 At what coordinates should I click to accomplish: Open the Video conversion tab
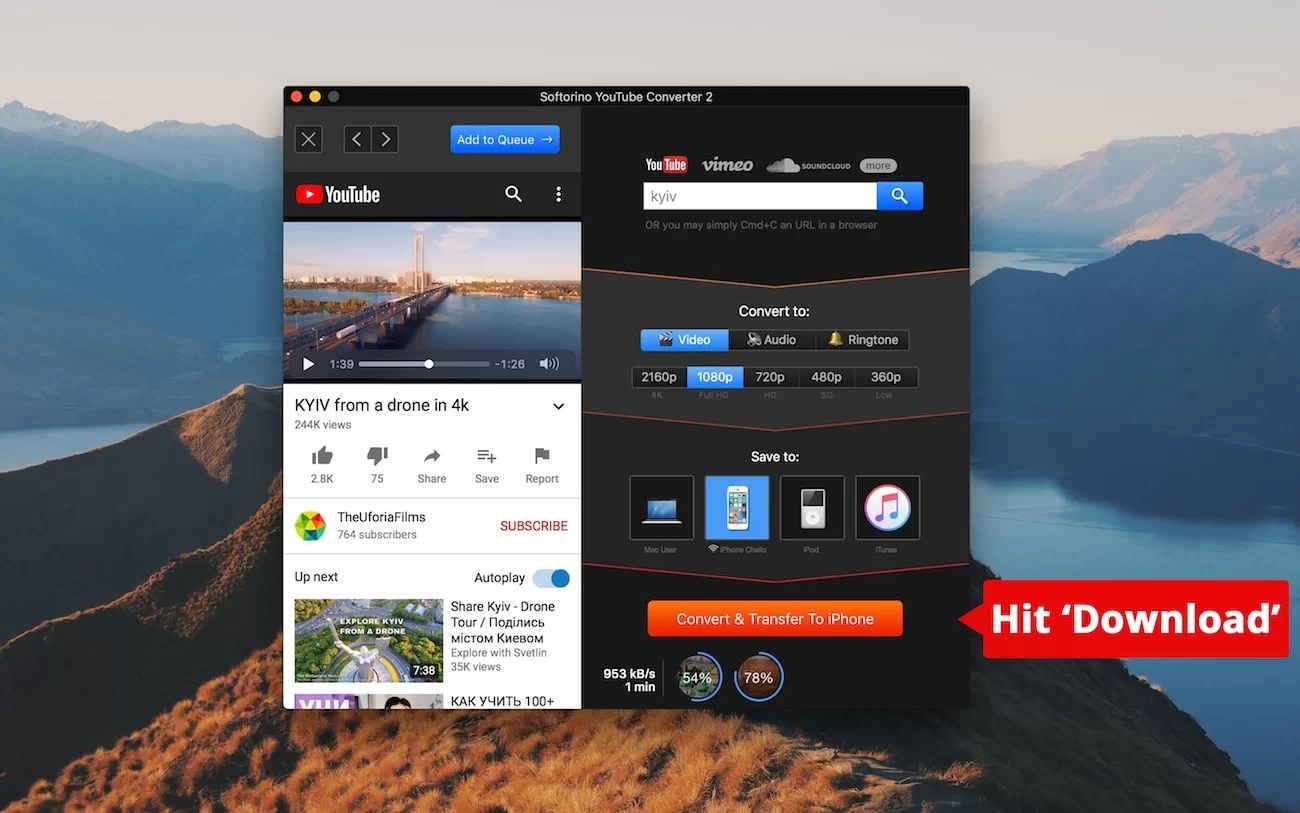tap(684, 339)
